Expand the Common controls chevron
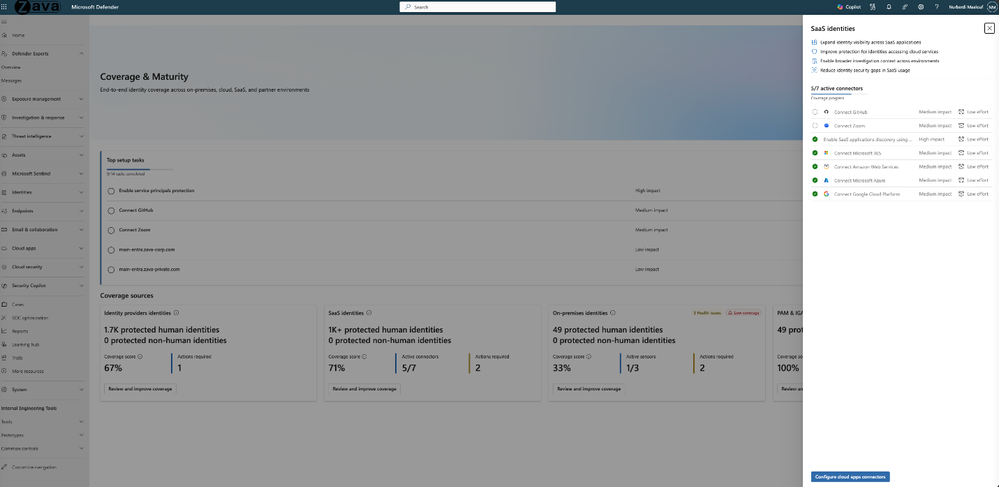The height and width of the screenshot is (487, 999). pos(82,449)
